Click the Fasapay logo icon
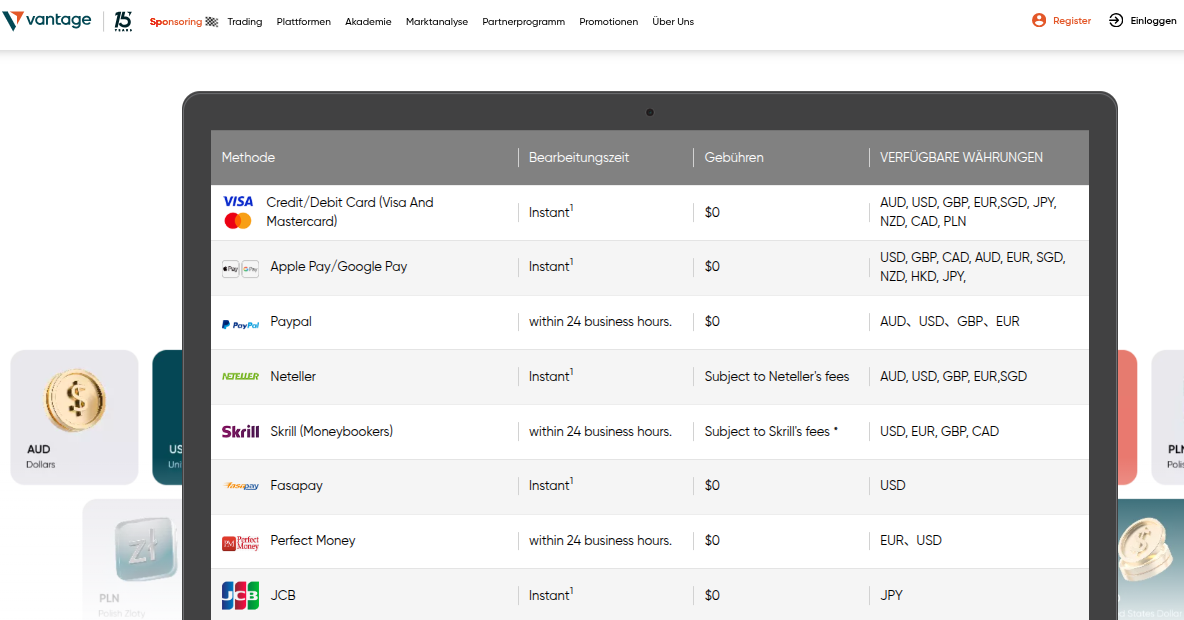Image resolution: width=1184 pixels, height=620 pixels. (240, 486)
